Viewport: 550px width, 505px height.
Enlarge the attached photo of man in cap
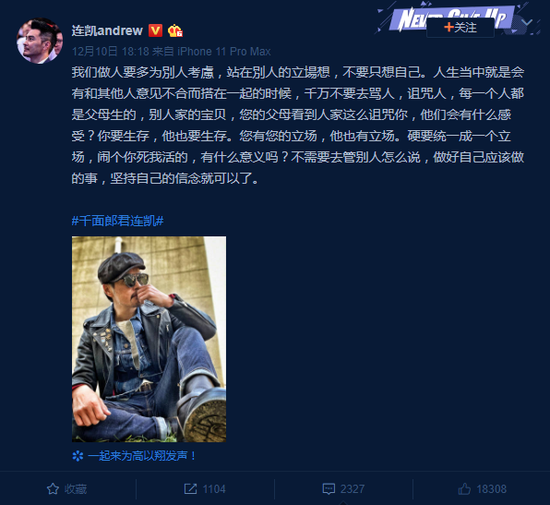[x=149, y=339]
